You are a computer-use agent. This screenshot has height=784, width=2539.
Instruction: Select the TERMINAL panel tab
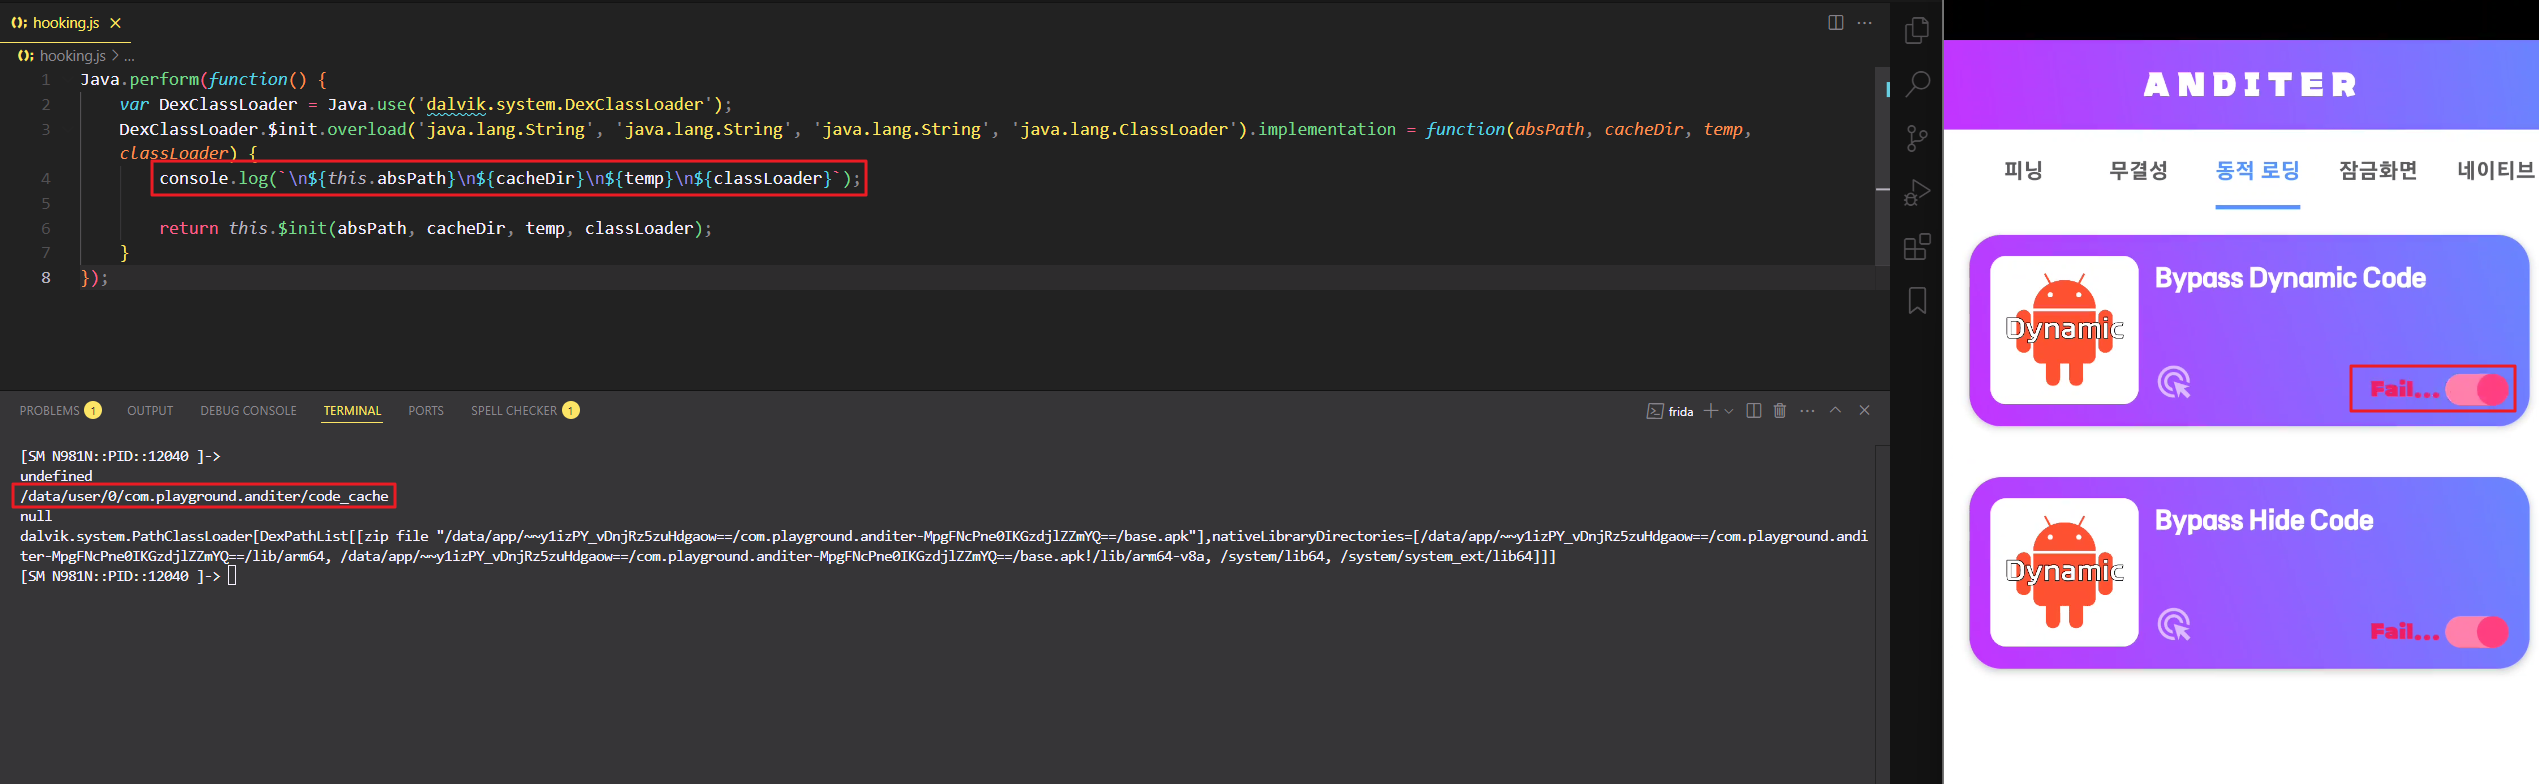(x=352, y=411)
